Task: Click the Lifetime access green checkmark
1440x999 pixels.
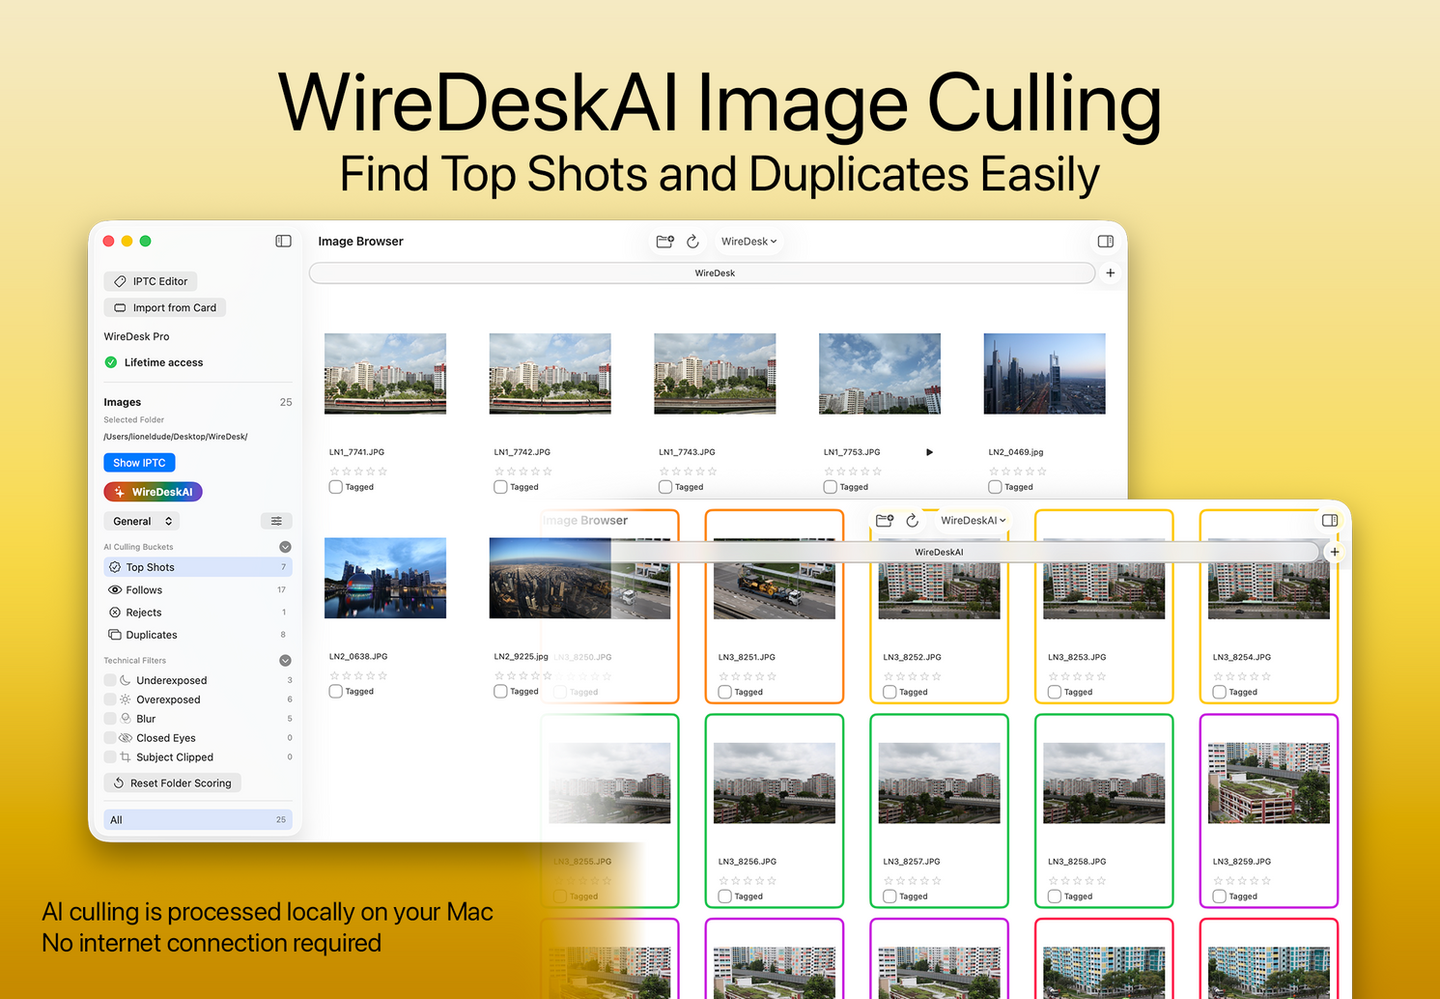Action: coord(111,362)
